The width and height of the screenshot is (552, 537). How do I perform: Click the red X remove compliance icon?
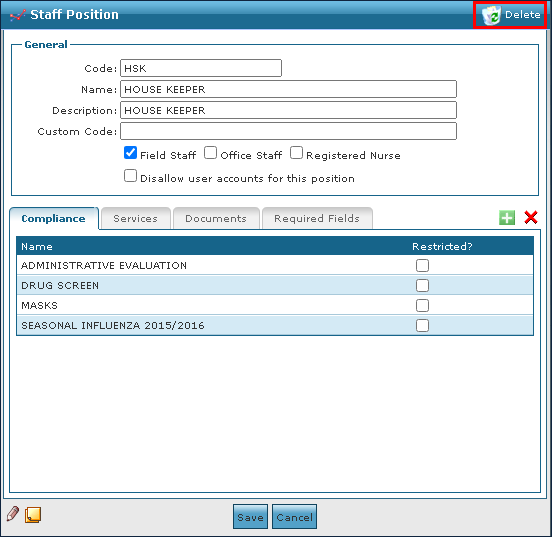tap(531, 217)
